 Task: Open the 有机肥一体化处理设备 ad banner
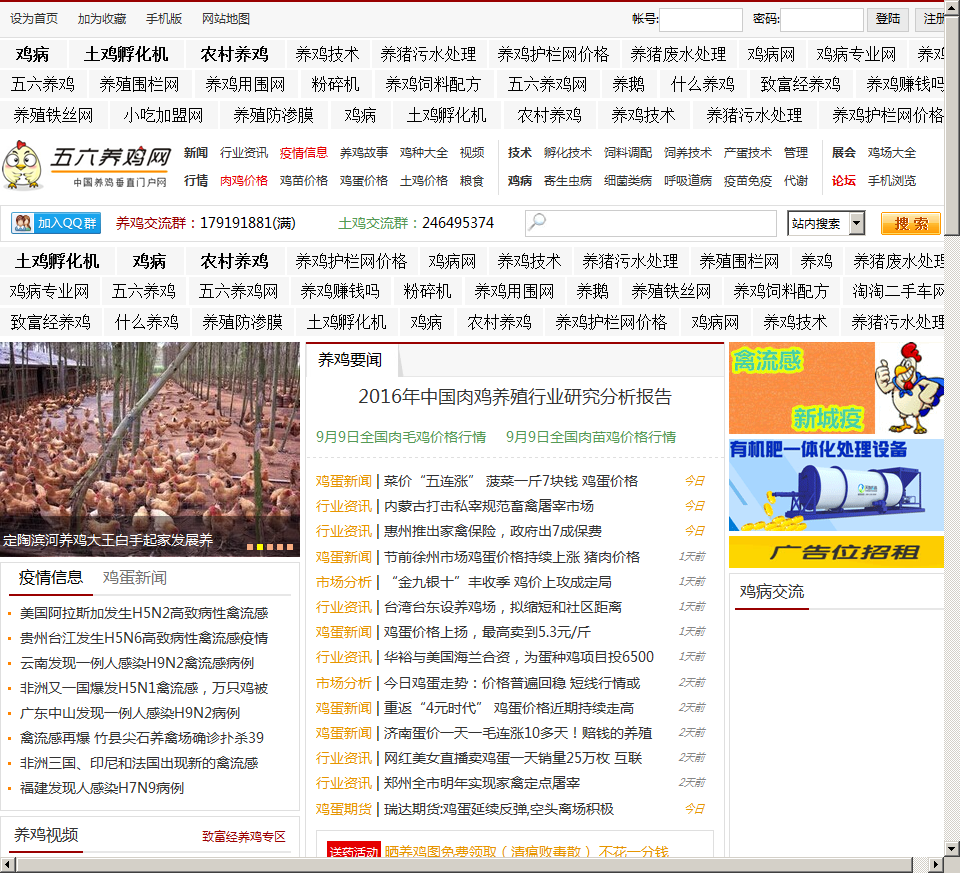point(835,485)
